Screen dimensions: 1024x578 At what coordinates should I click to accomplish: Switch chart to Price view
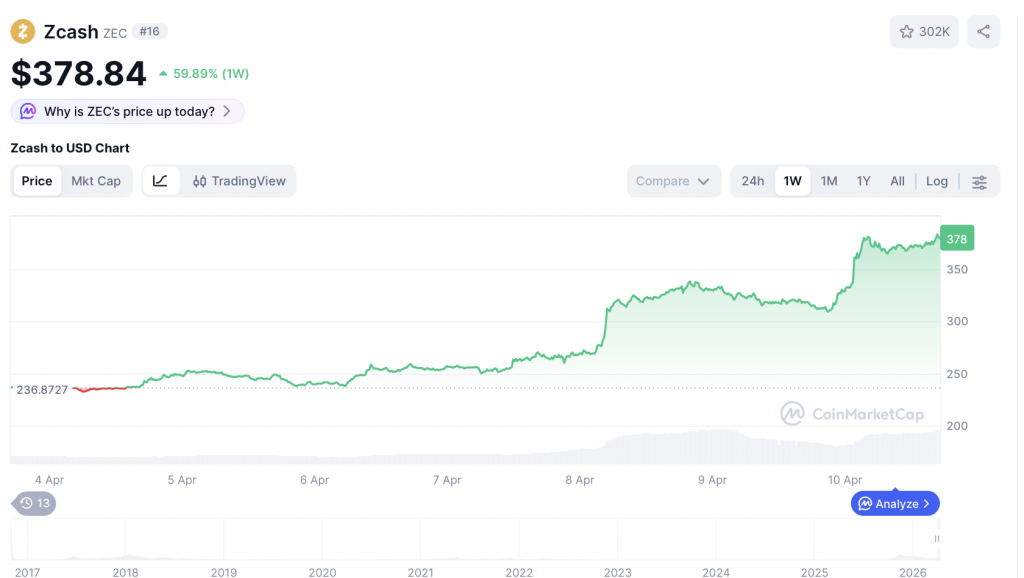pyautogui.click(x=37, y=181)
